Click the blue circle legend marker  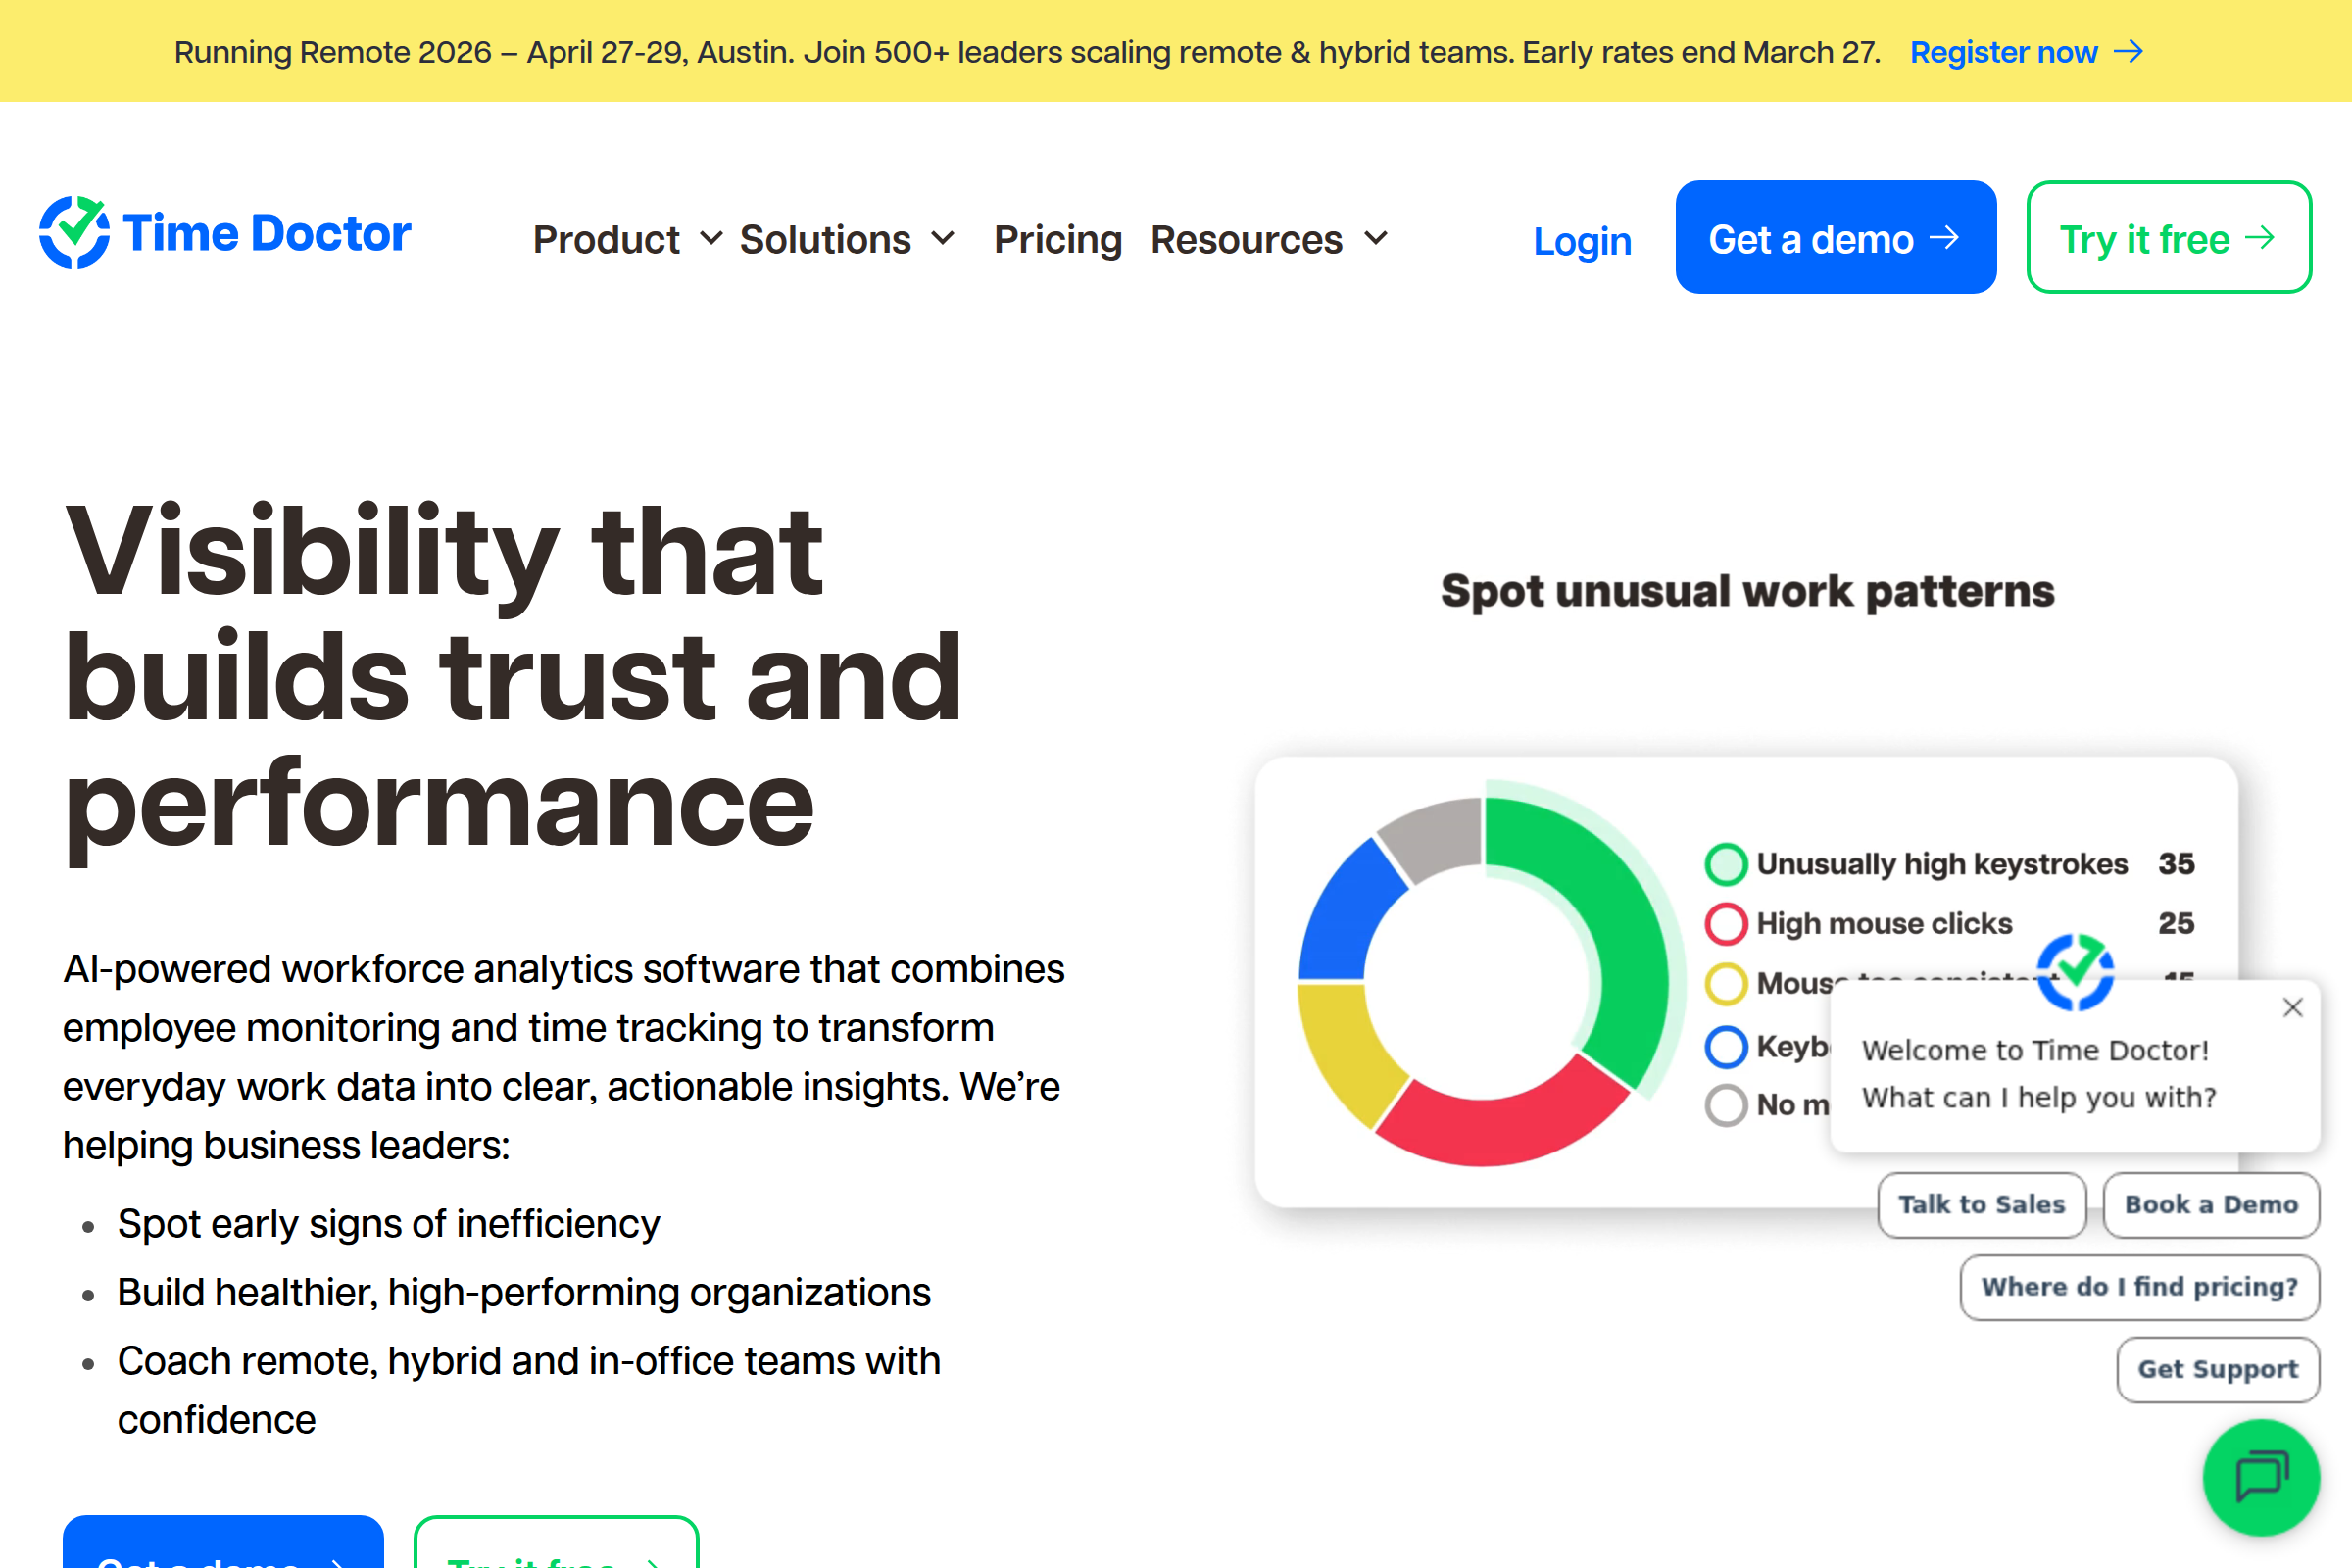tap(1726, 1046)
